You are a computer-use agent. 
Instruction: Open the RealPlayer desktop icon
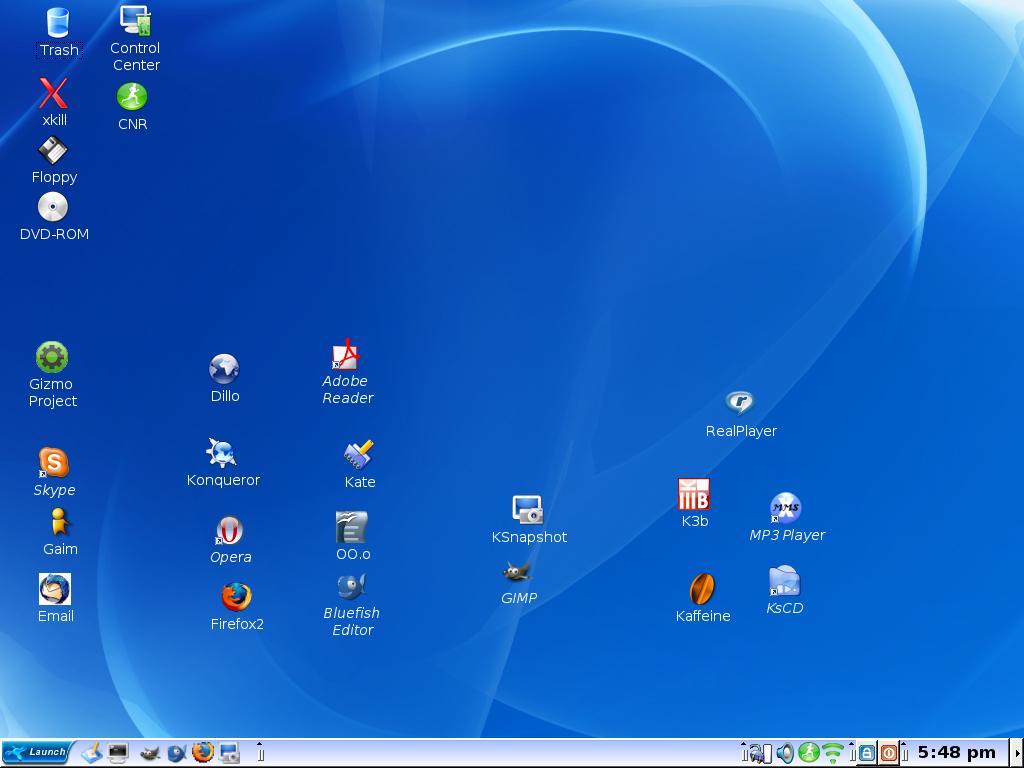[x=739, y=403]
